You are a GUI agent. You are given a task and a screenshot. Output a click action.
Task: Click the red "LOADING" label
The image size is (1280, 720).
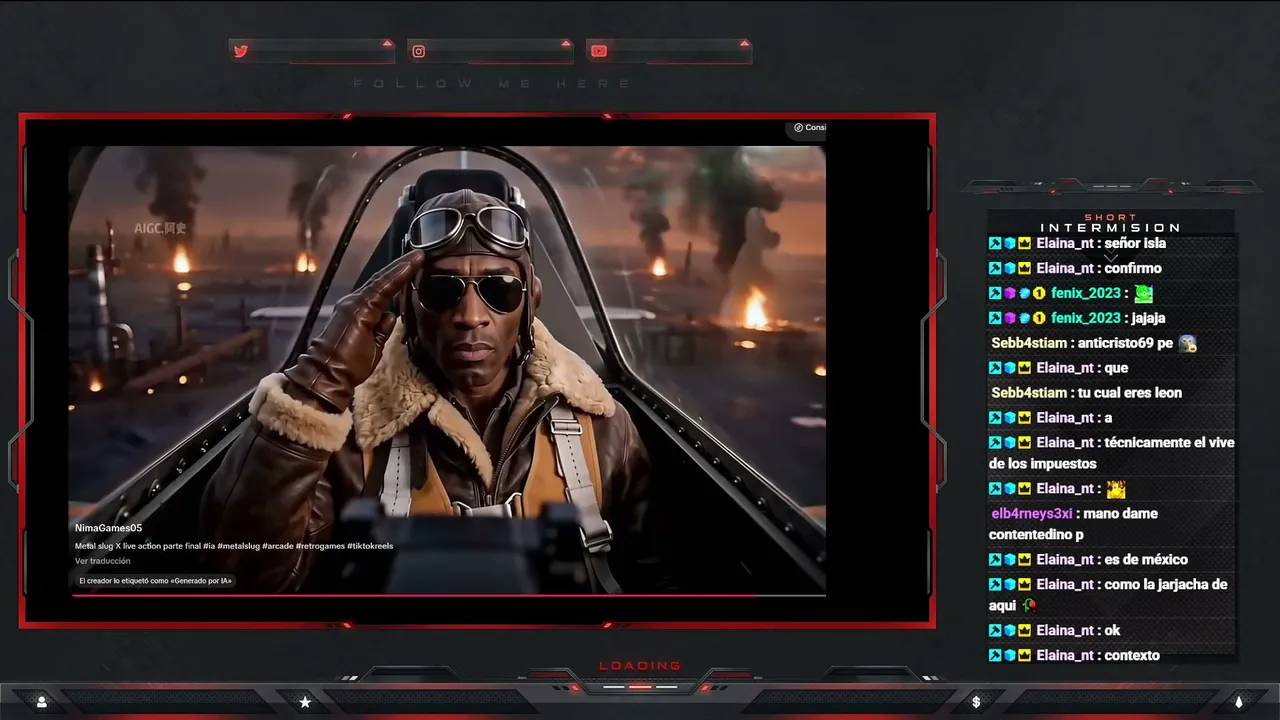(x=640, y=666)
